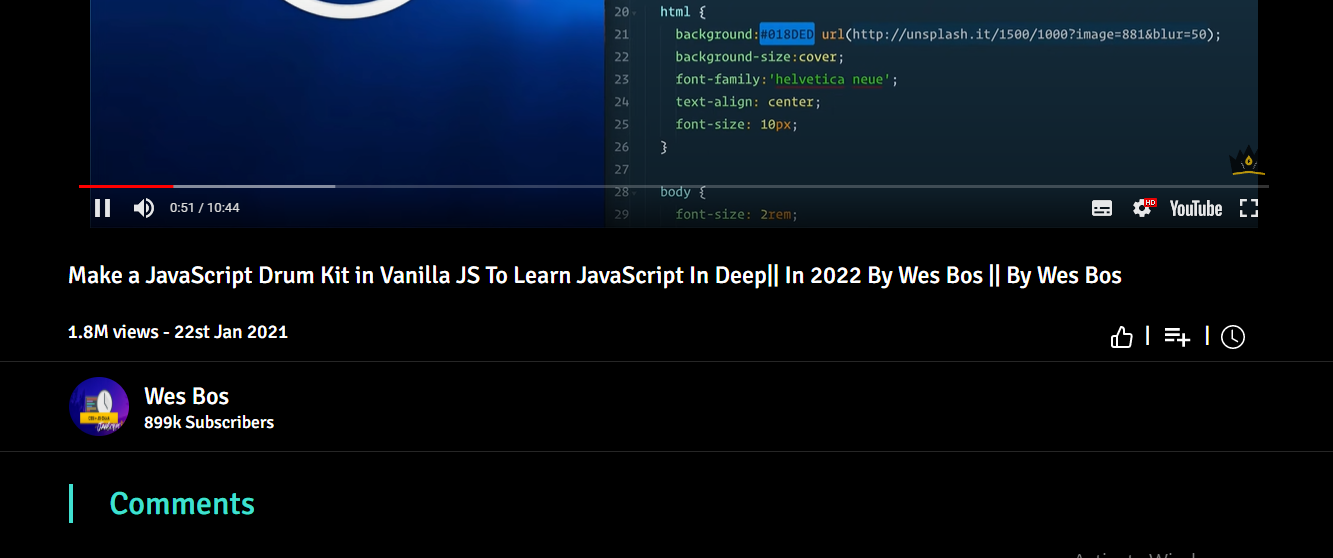Viewport: 1333px width, 558px height.
Task: Open video on YouTube via logo
Action: point(1196,208)
